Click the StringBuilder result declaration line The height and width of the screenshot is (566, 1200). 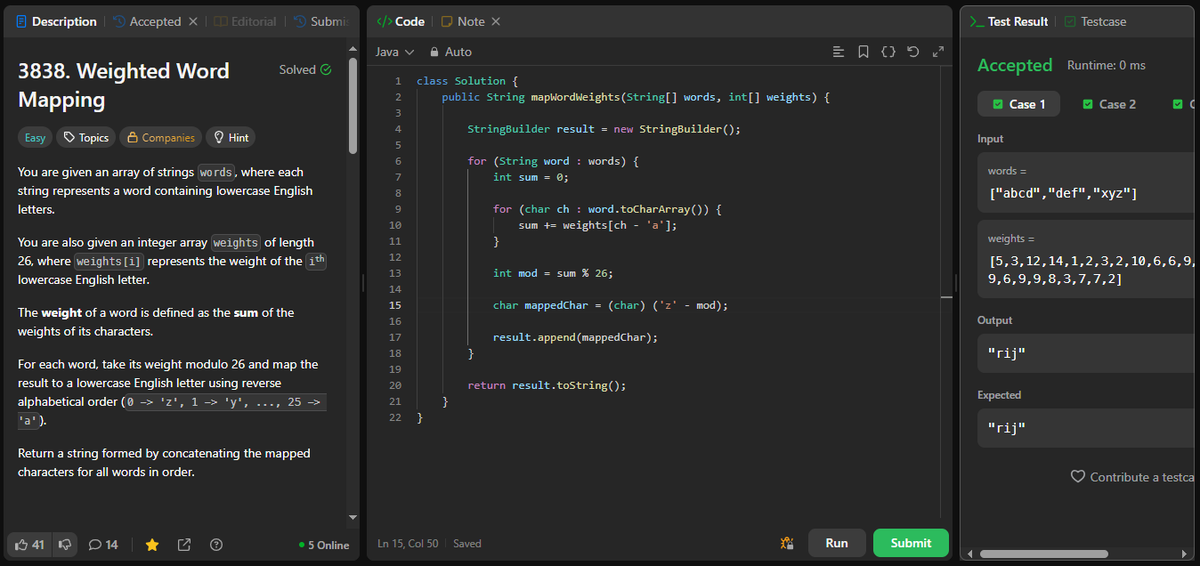603,129
